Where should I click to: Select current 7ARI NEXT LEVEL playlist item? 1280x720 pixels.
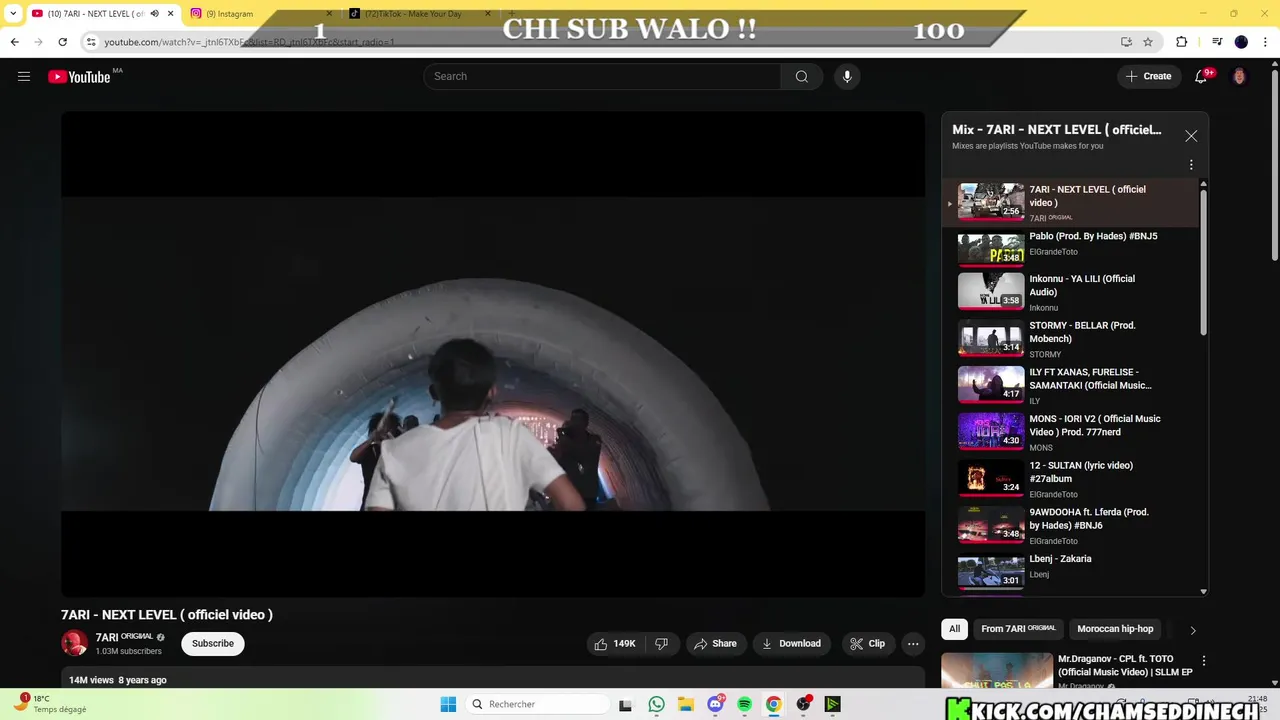pos(1070,203)
